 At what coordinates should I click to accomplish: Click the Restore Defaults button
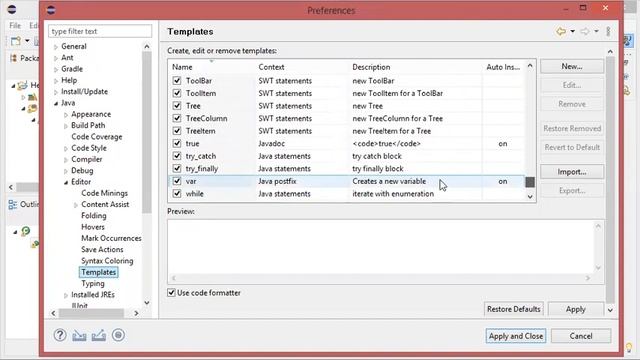[513, 309]
